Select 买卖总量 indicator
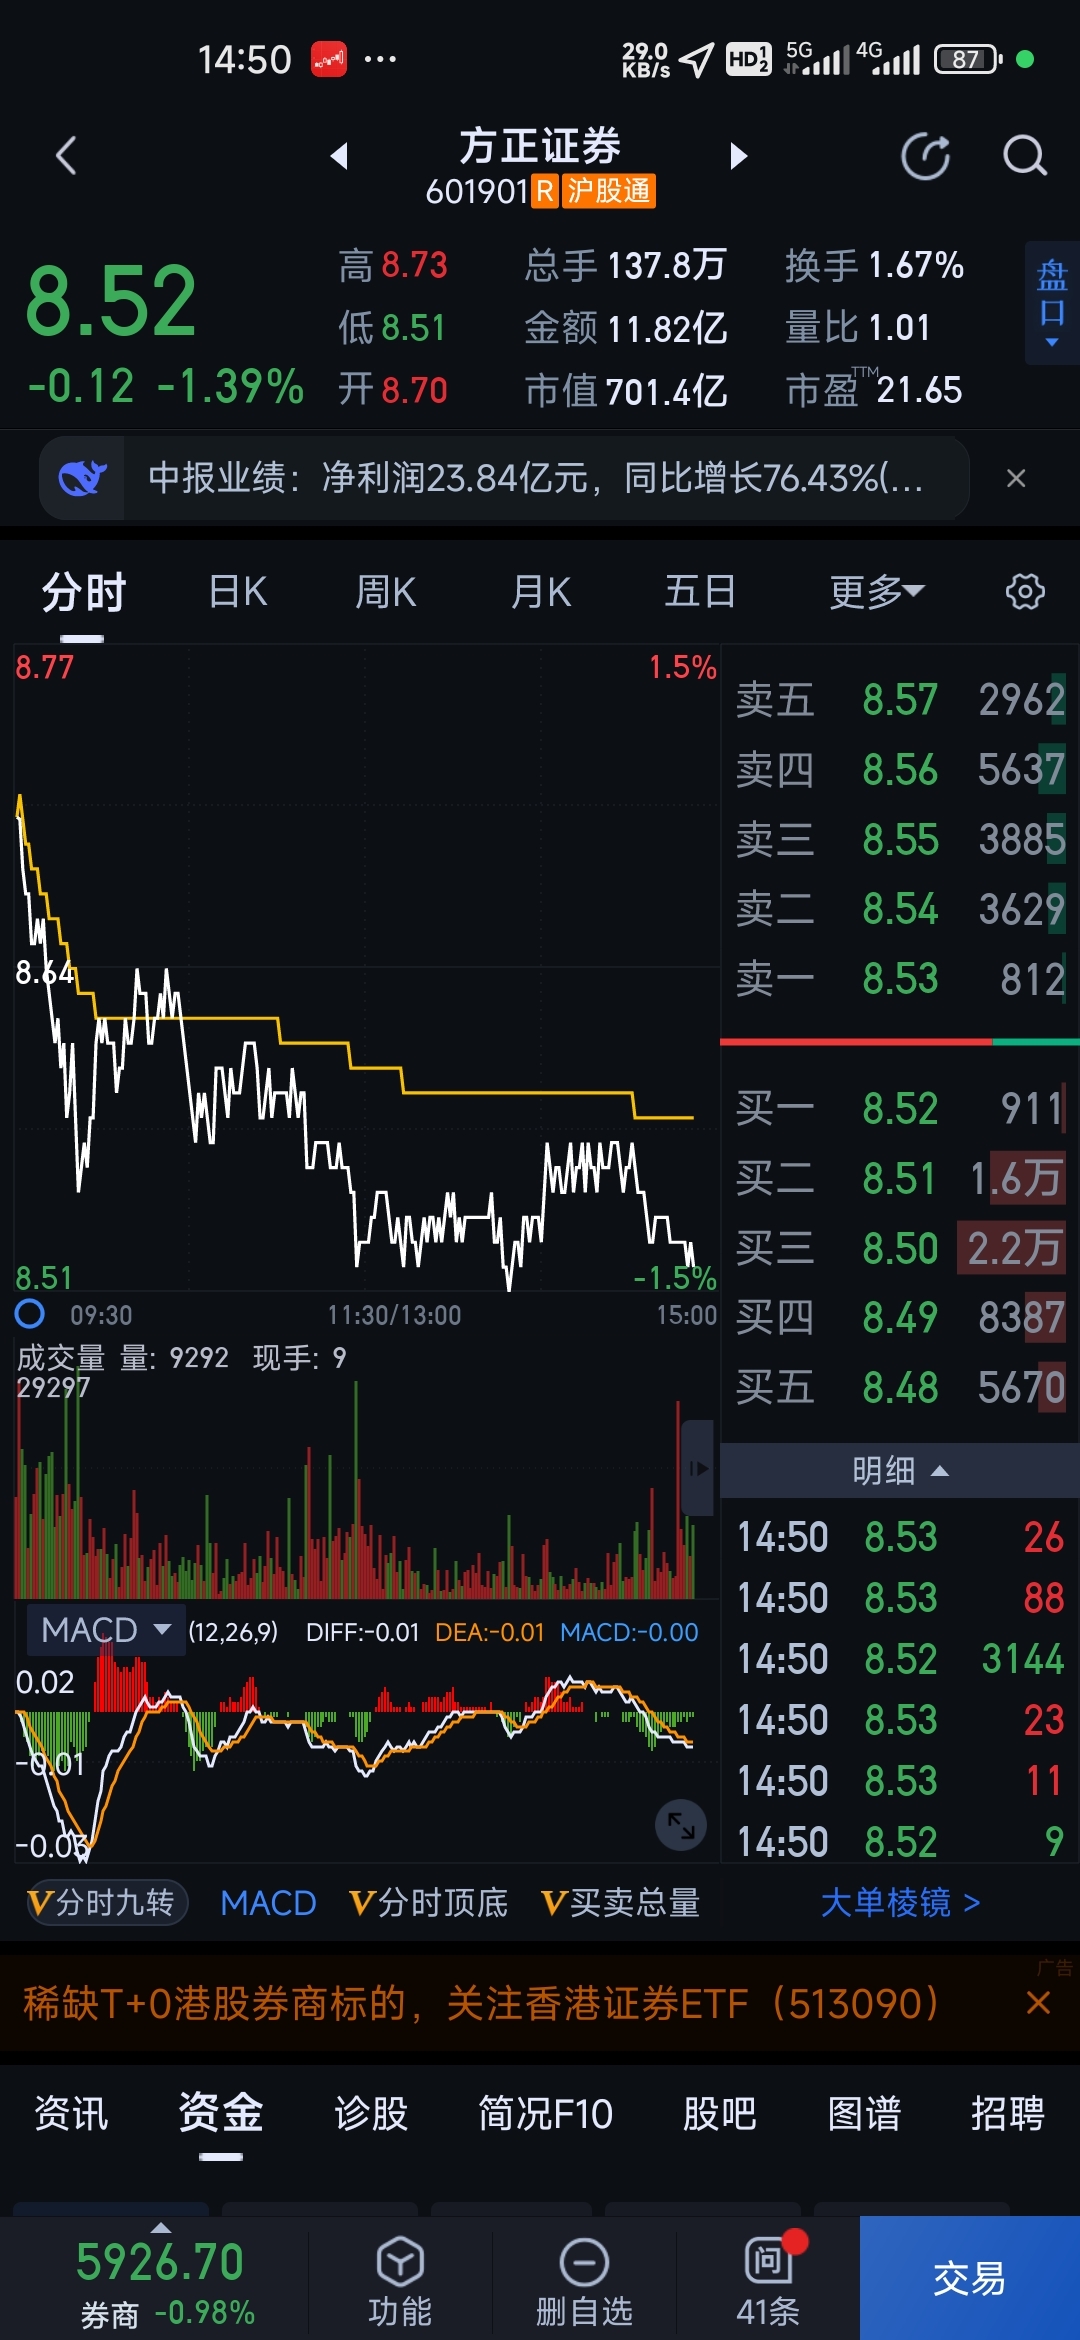The height and width of the screenshot is (2340, 1080). [620, 1903]
